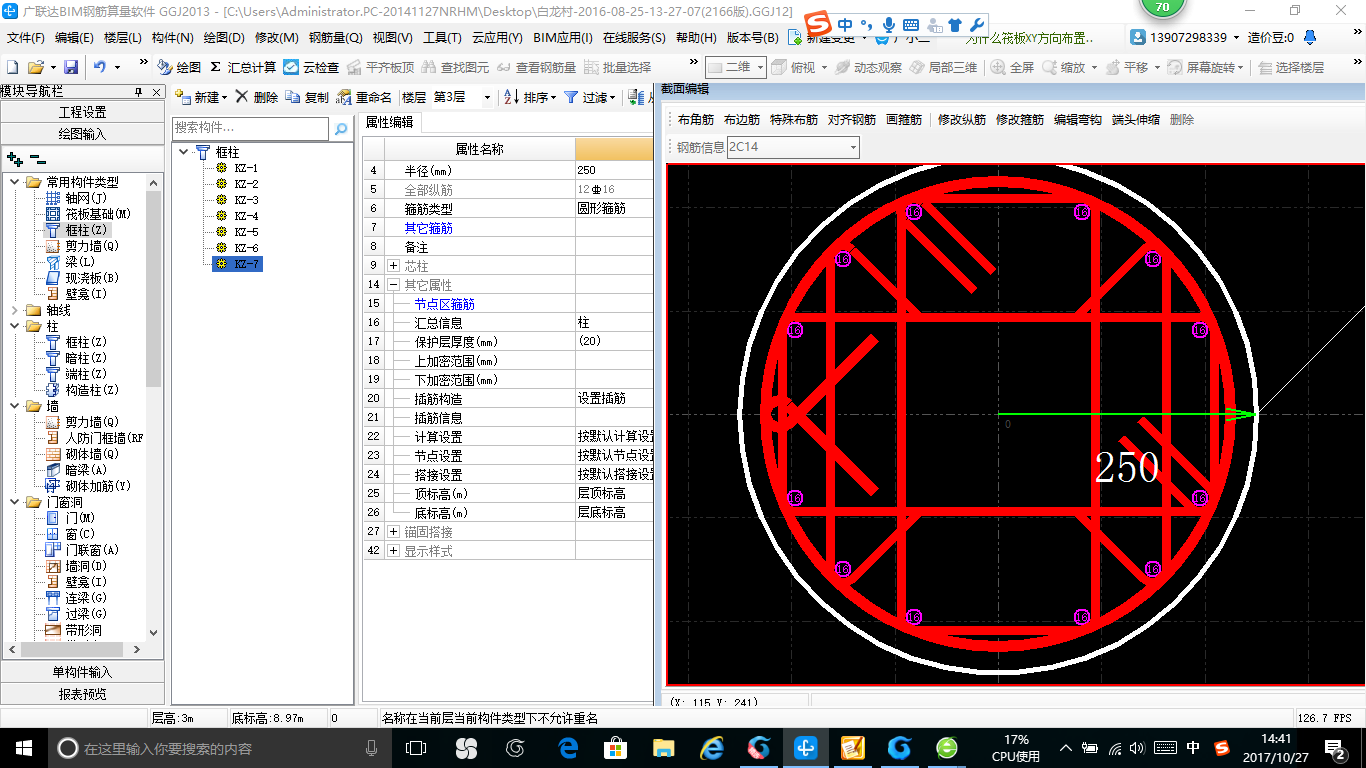
Task: Open the 二维 view mode dropdown
Action: pyautogui.click(x=736, y=67)
